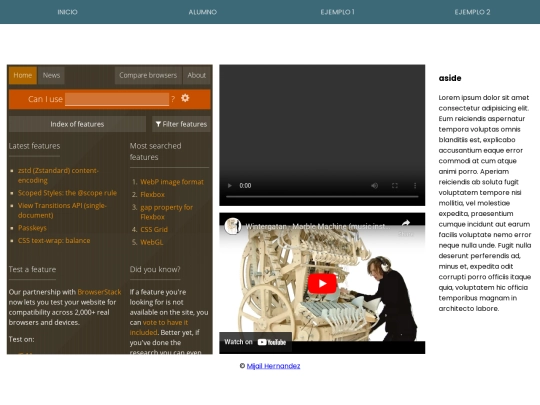Open WebP image format link
540x405 pixels.
click(172, 182)
